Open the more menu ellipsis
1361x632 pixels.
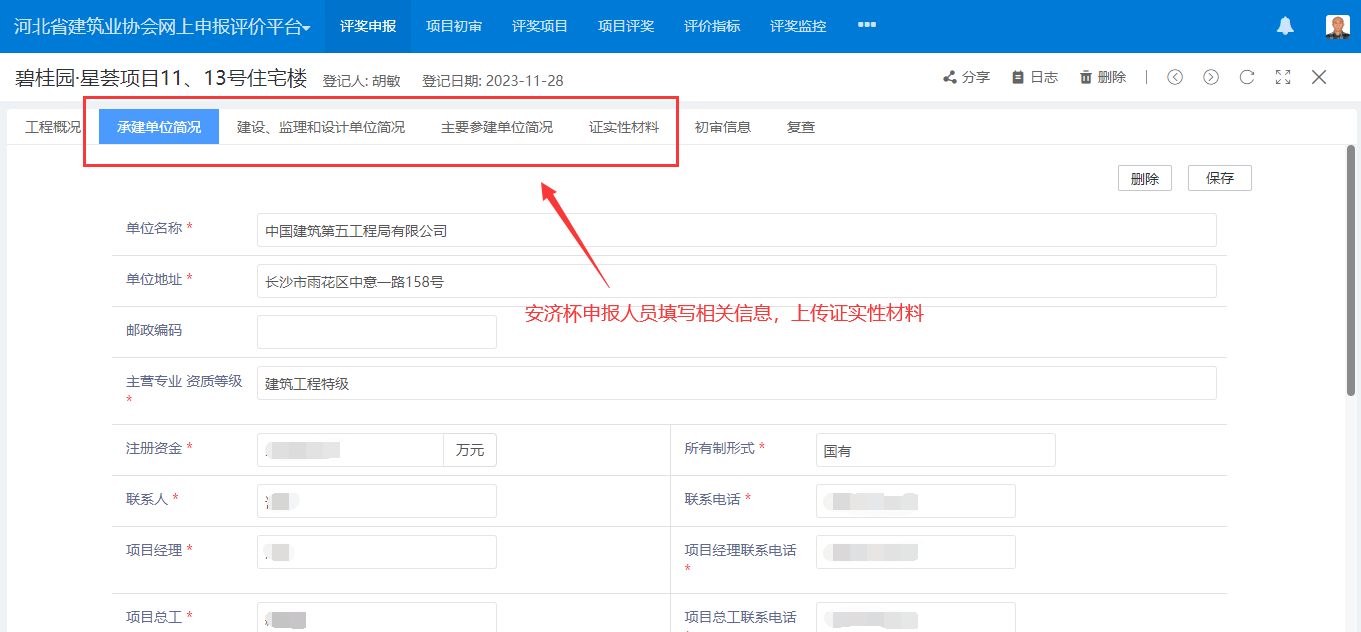[x=867, y=25]
